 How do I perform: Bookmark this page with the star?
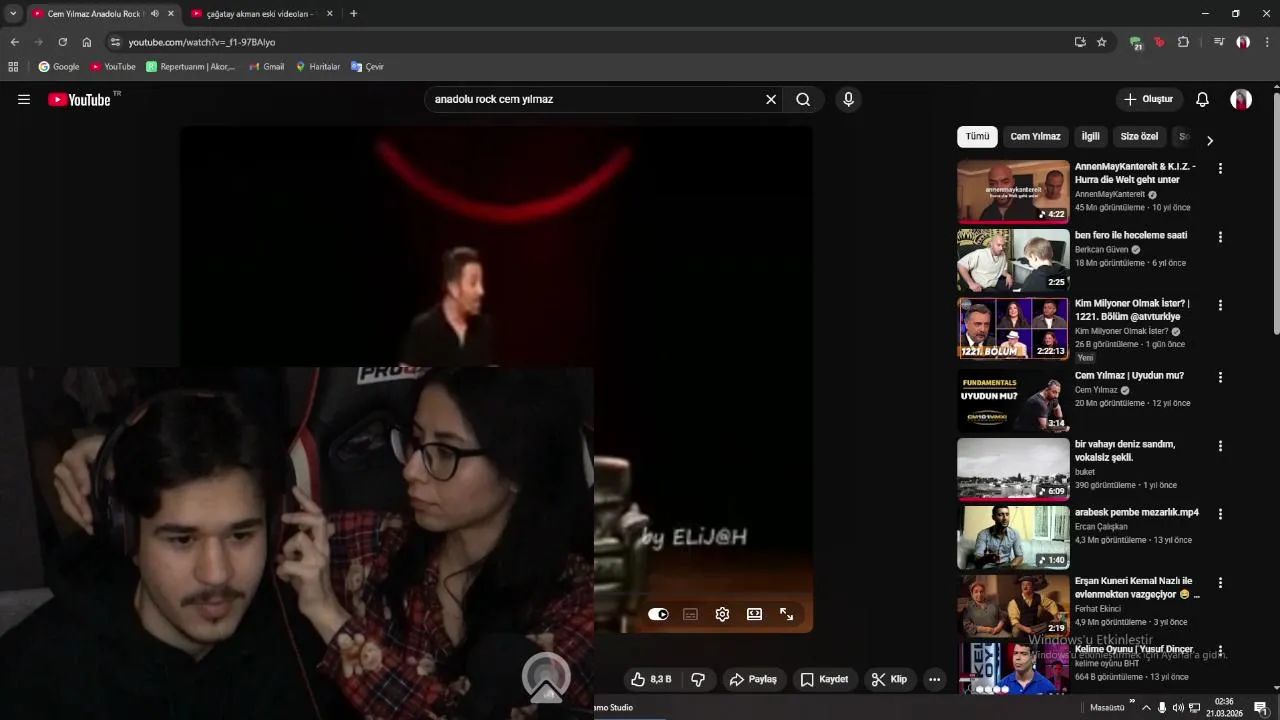(x=1102, y=42)
